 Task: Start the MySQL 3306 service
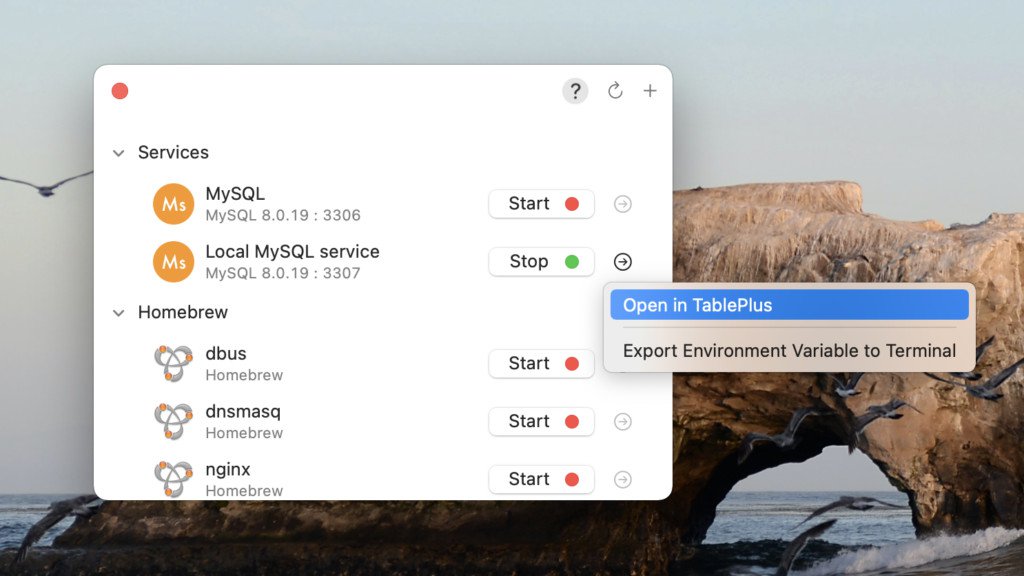541,204
